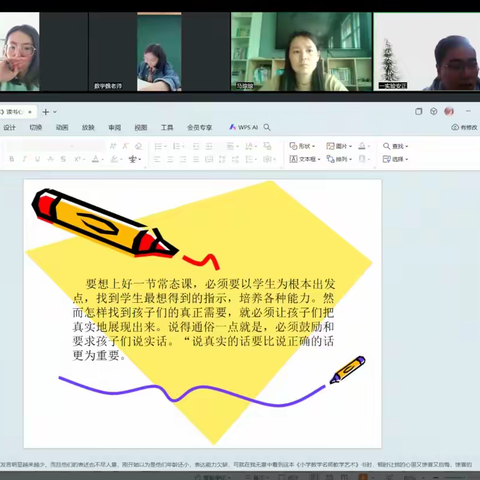480x480 pixels.
Task: Click the new tab plus button
Action: click(46, 112)
